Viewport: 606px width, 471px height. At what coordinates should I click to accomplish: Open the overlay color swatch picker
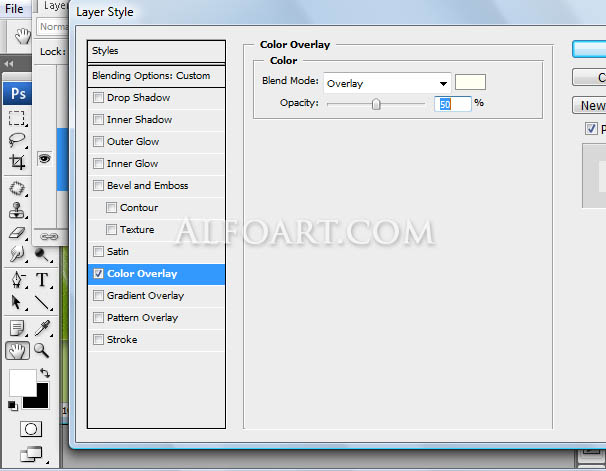tap(470, 82)
